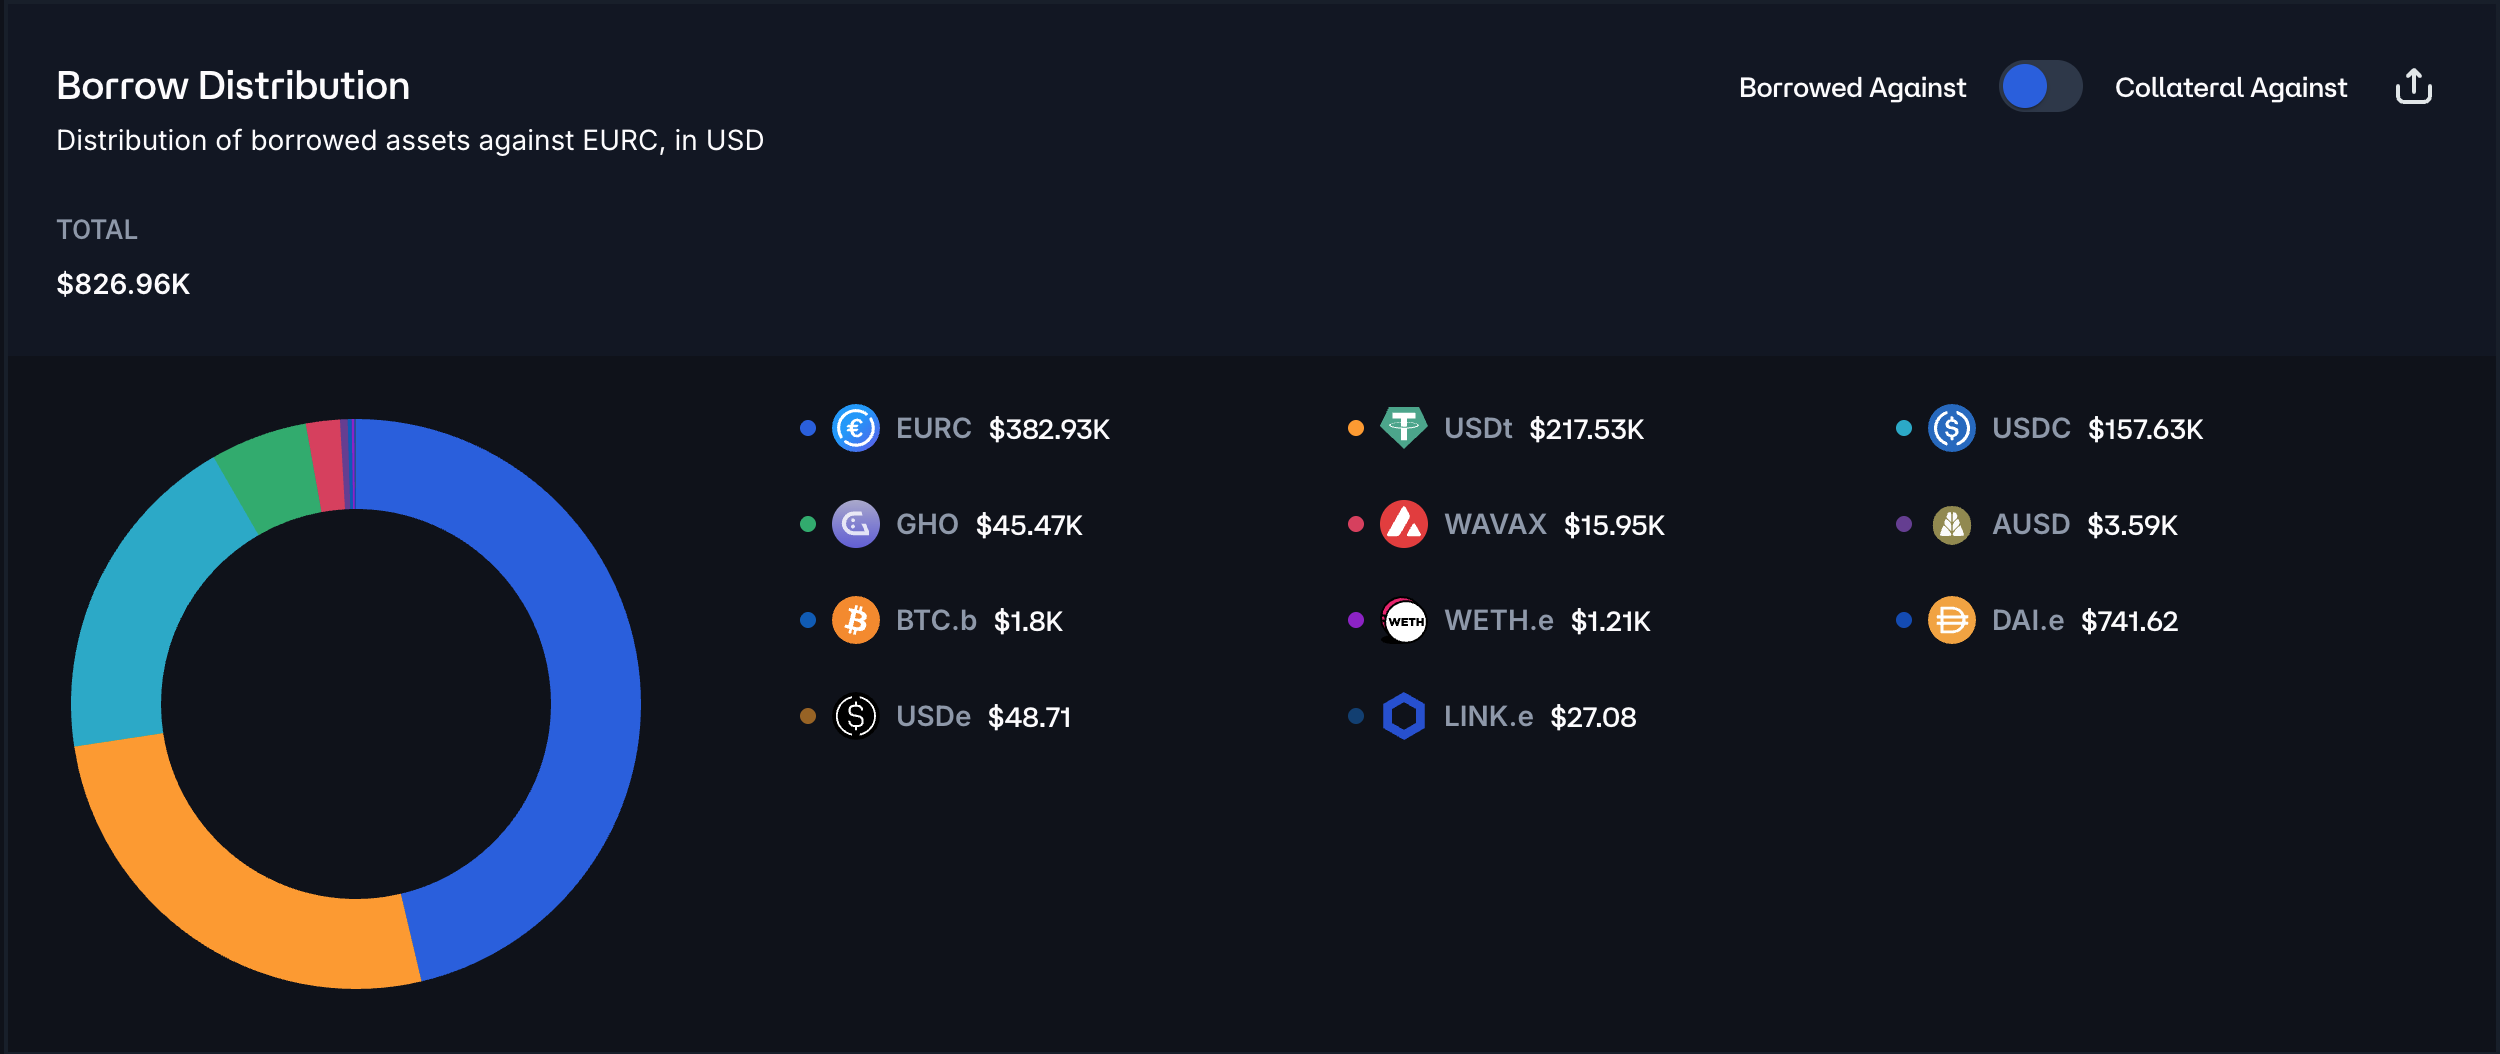Viewport: 2500px width, 1054px height.
Task: Click the orange USDt legend color dot
Action: 1355,429
